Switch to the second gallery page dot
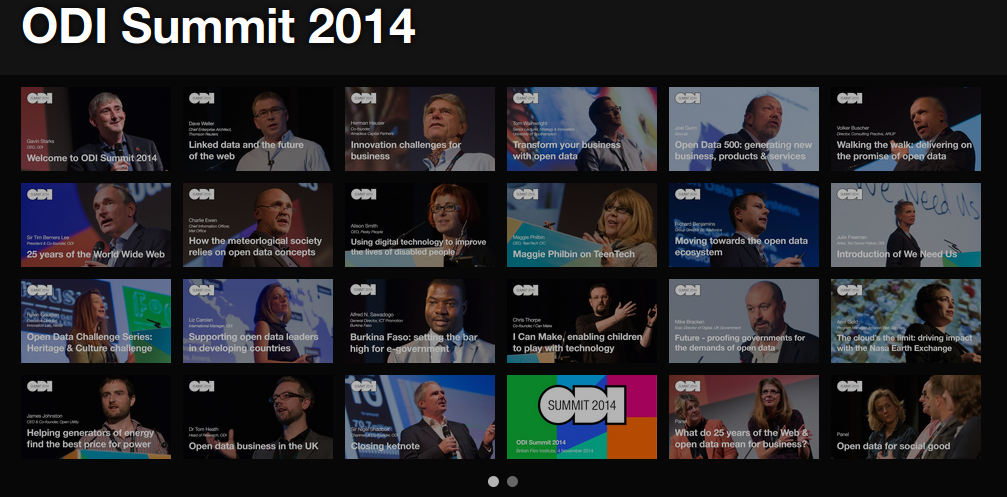The height and width of the screenshot is (497, 1007). point(512,482)
